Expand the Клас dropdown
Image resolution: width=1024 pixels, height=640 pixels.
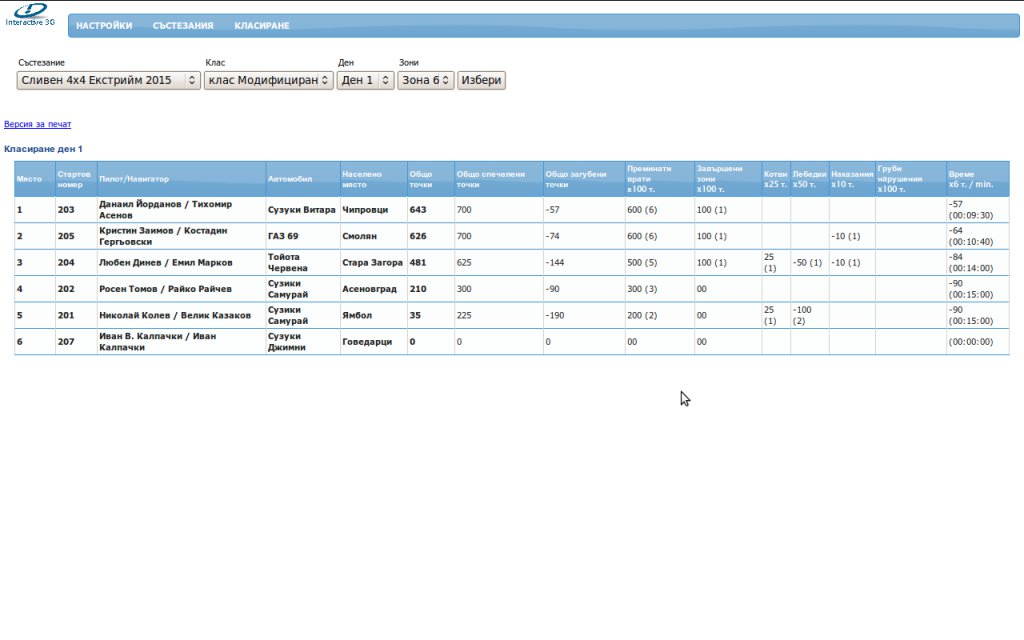[x=268, y=80]
